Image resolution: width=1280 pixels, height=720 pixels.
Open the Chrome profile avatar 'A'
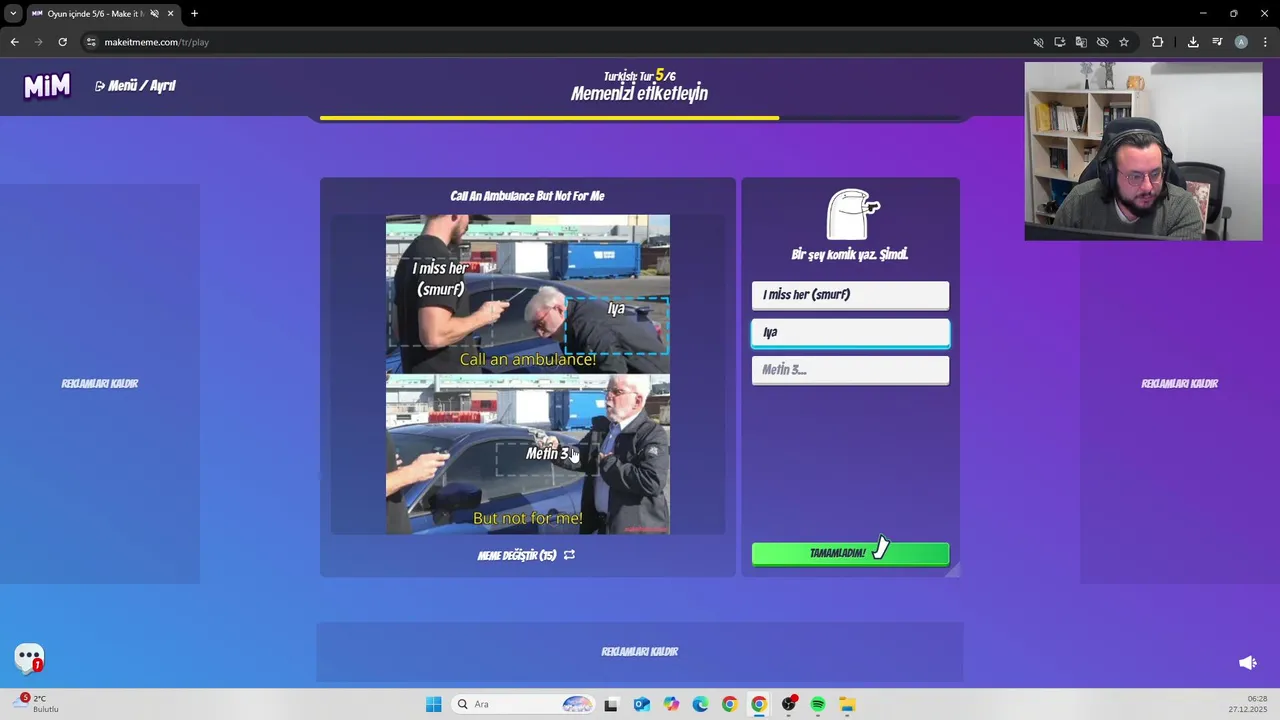pyautogui.click(x=1241, y=42)
